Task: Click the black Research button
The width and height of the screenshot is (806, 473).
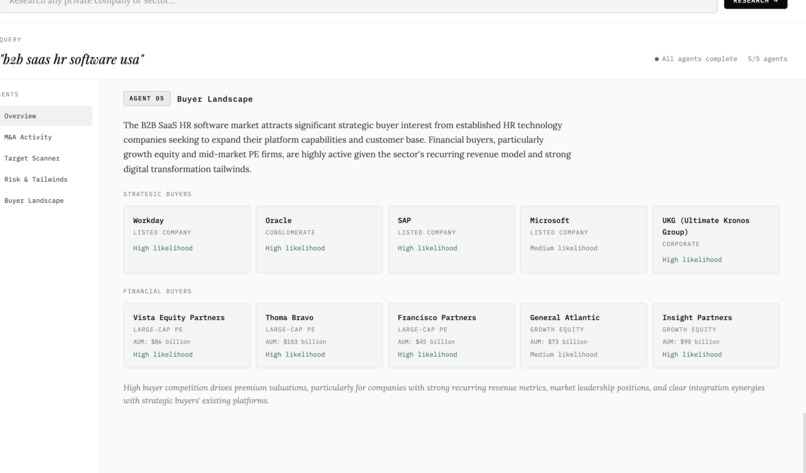Action: [x=755, y=3]
